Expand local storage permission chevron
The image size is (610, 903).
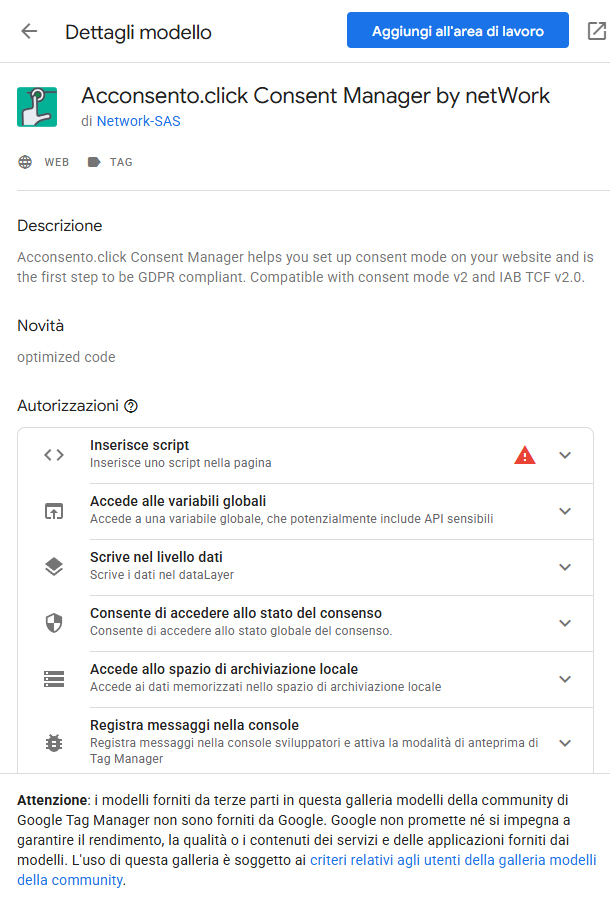[x=565, y=679]
